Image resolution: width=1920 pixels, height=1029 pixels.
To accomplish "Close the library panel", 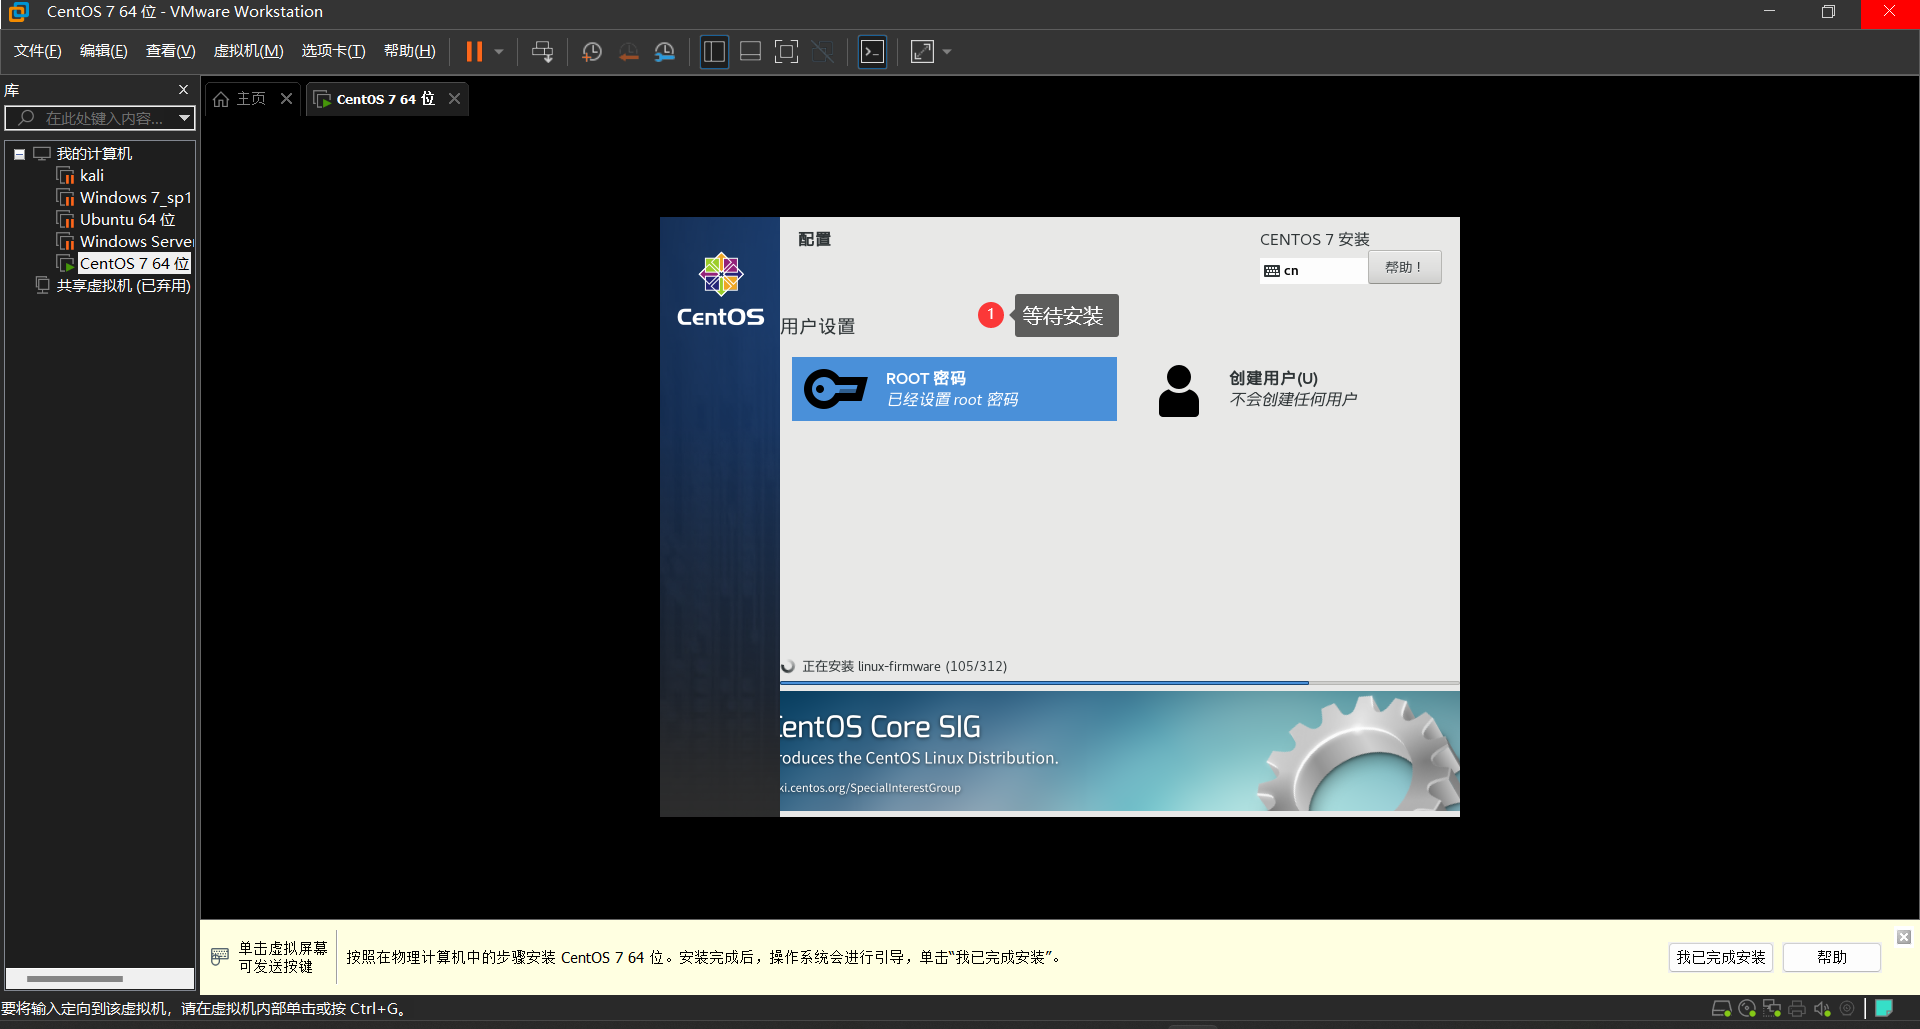I will (183, 90).
